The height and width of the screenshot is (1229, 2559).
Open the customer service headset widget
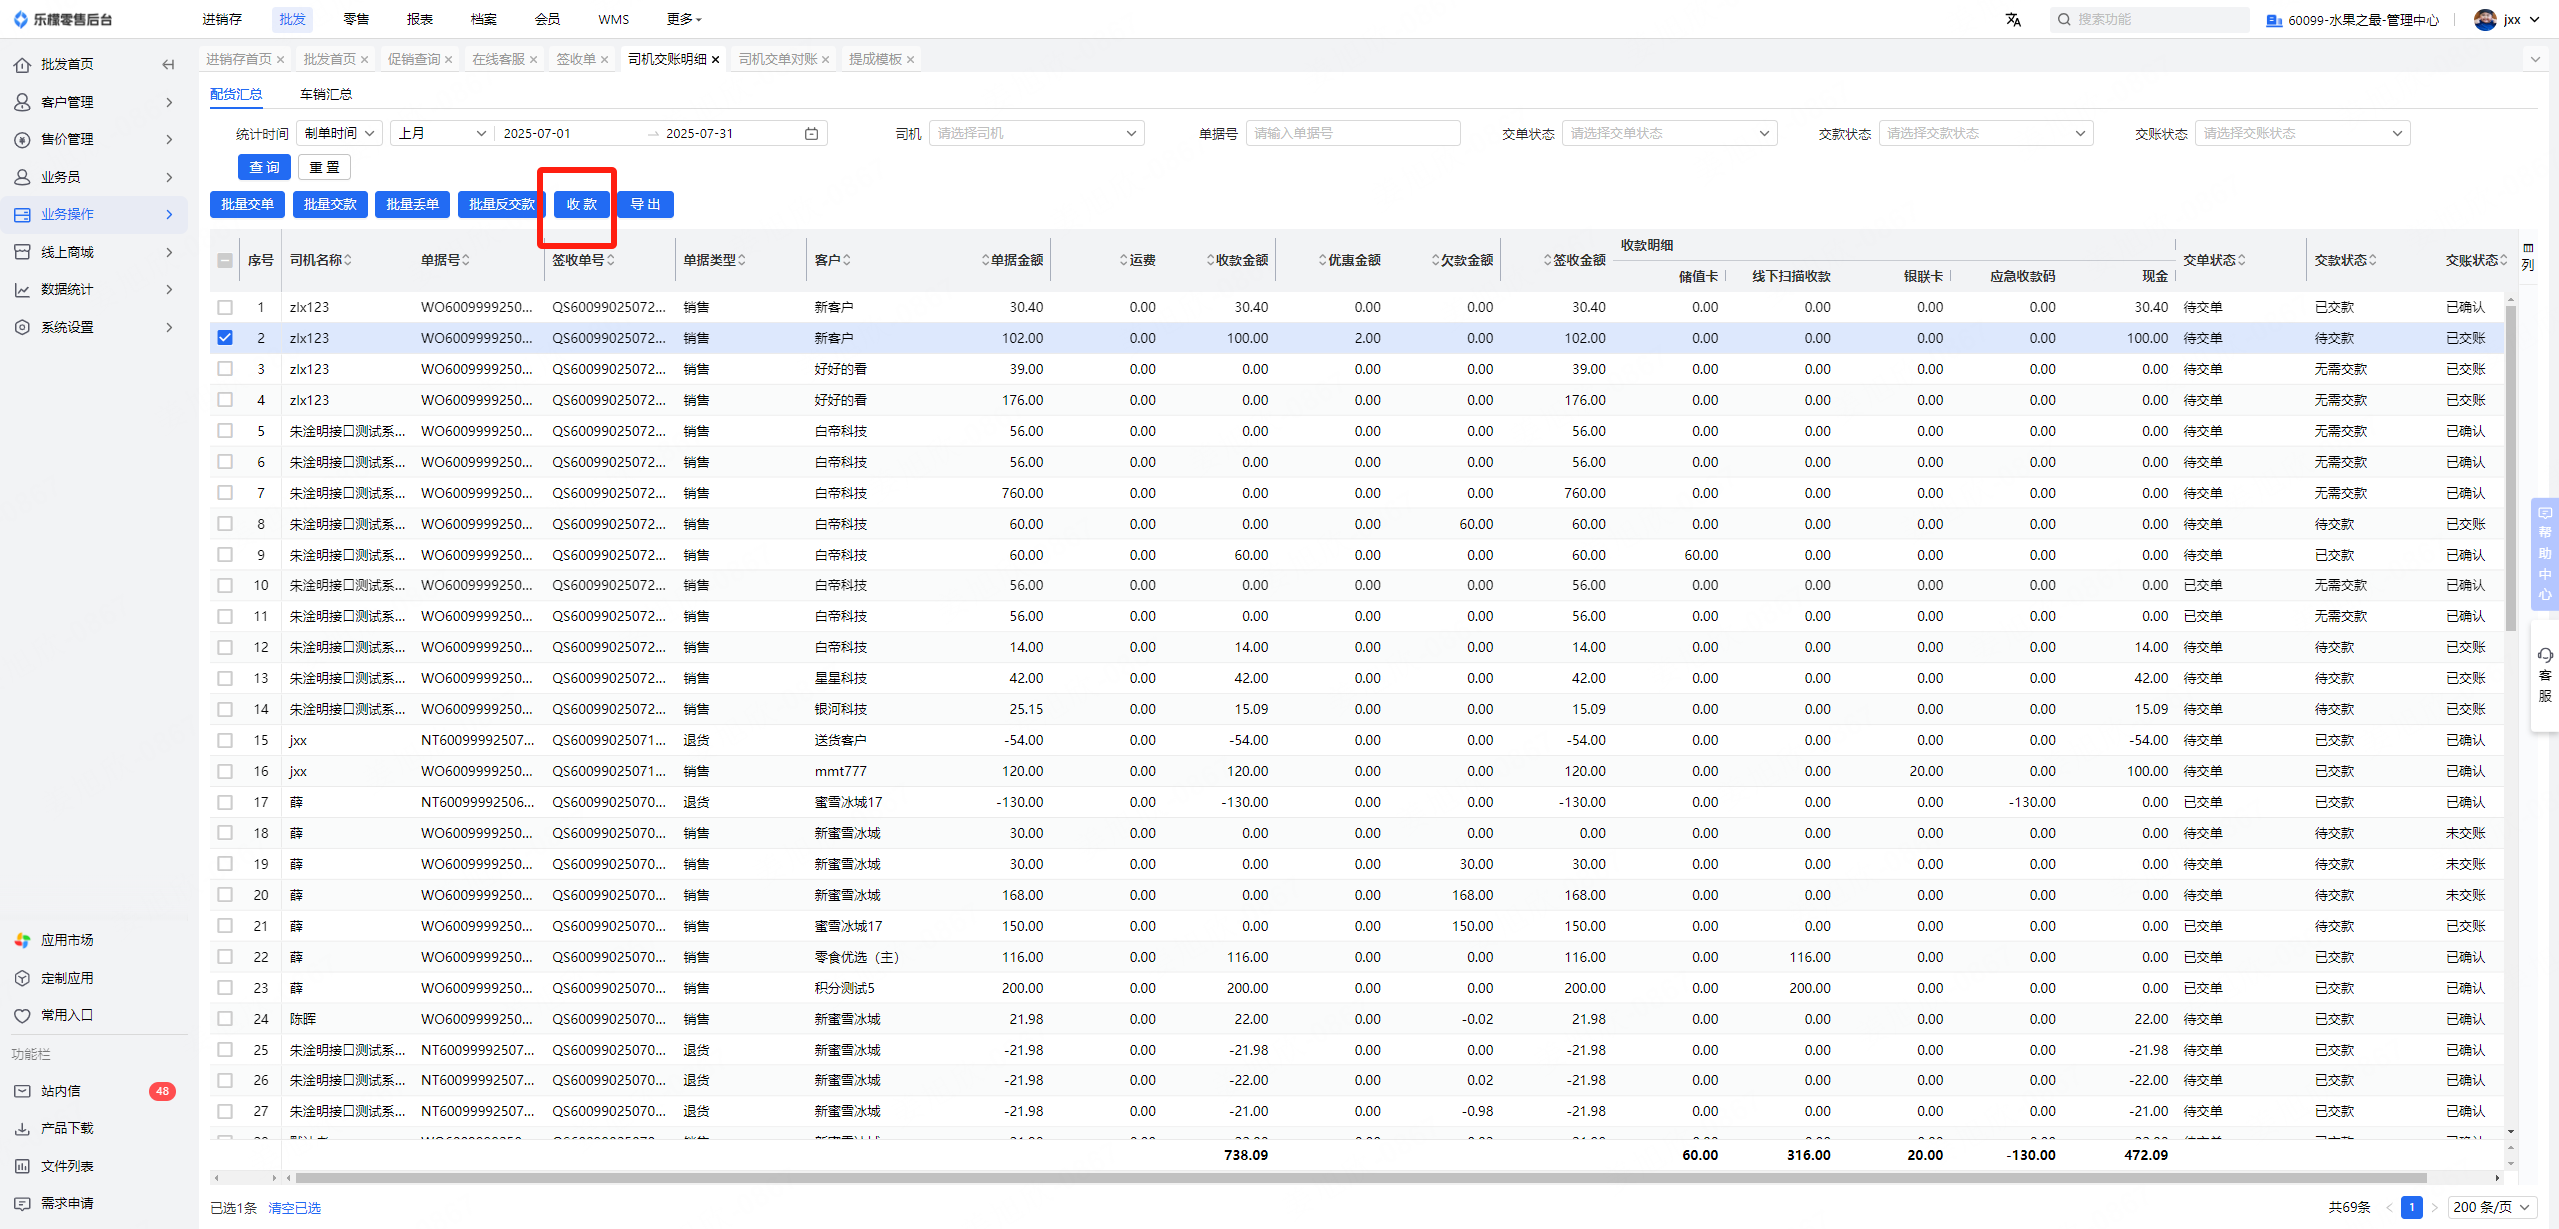coord(2545,675)
